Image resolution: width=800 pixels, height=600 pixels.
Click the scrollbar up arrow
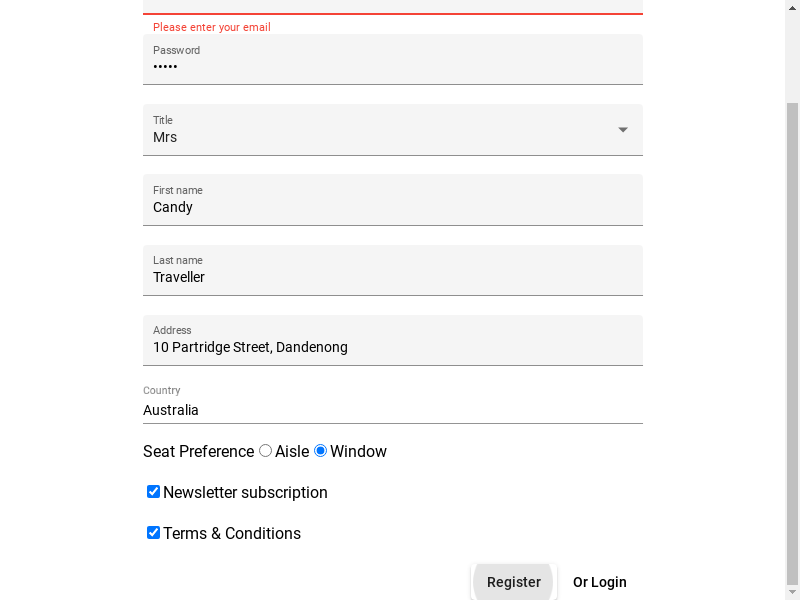click(792, 7)
